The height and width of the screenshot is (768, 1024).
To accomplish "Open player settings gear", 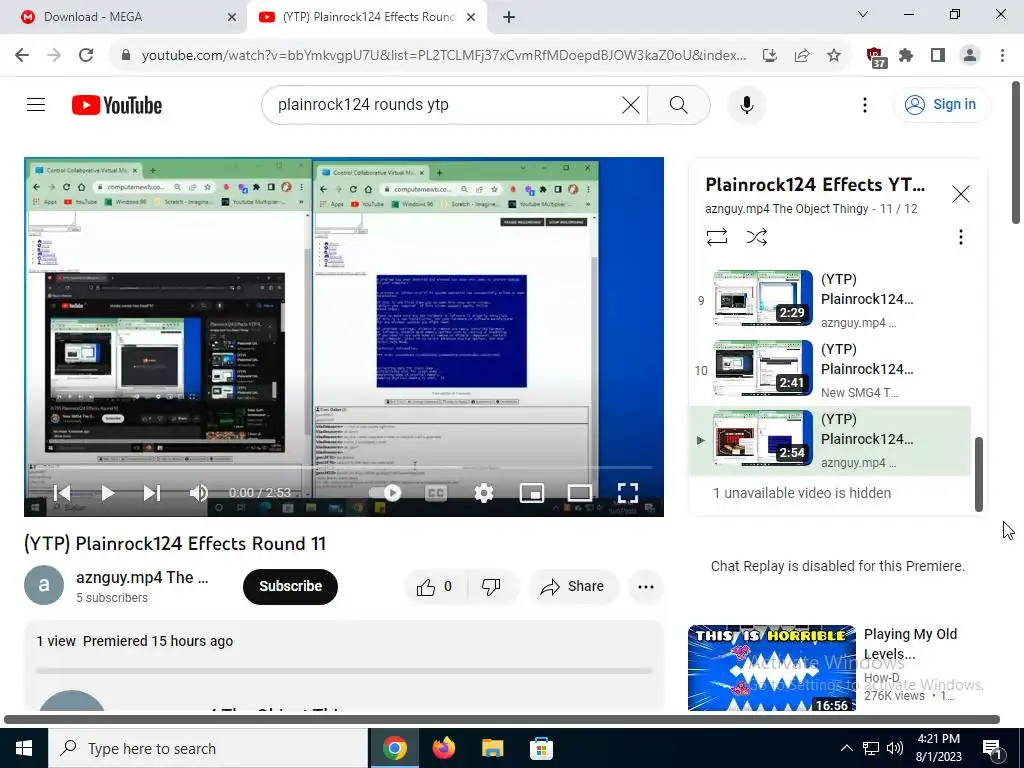I will point(483,493).
